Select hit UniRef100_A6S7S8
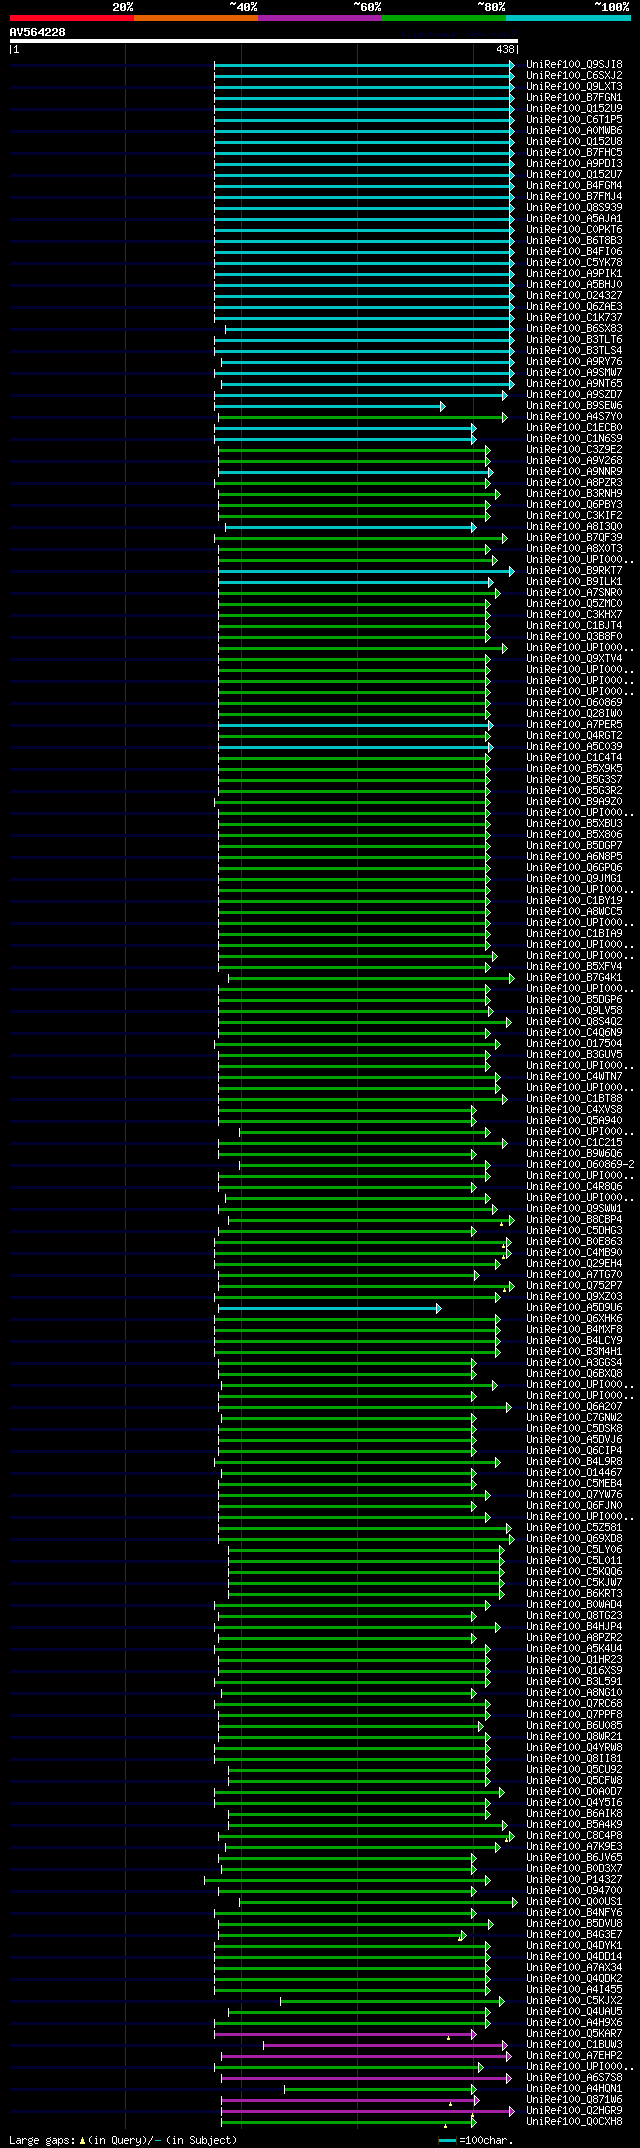 pos(574,2077)
